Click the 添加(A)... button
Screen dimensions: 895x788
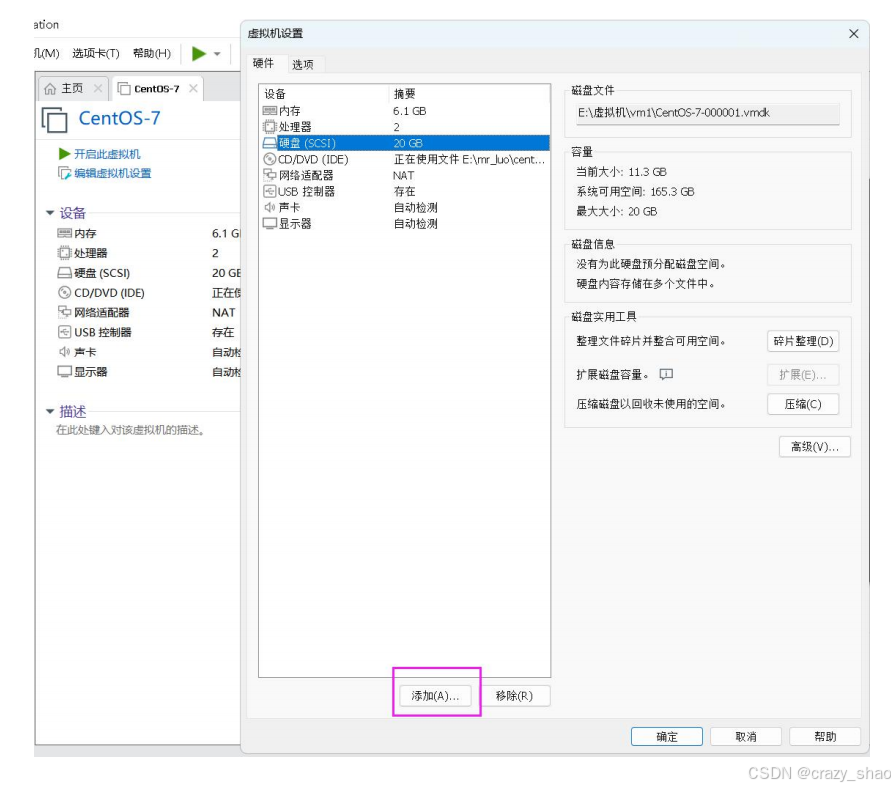pos(435,696)
